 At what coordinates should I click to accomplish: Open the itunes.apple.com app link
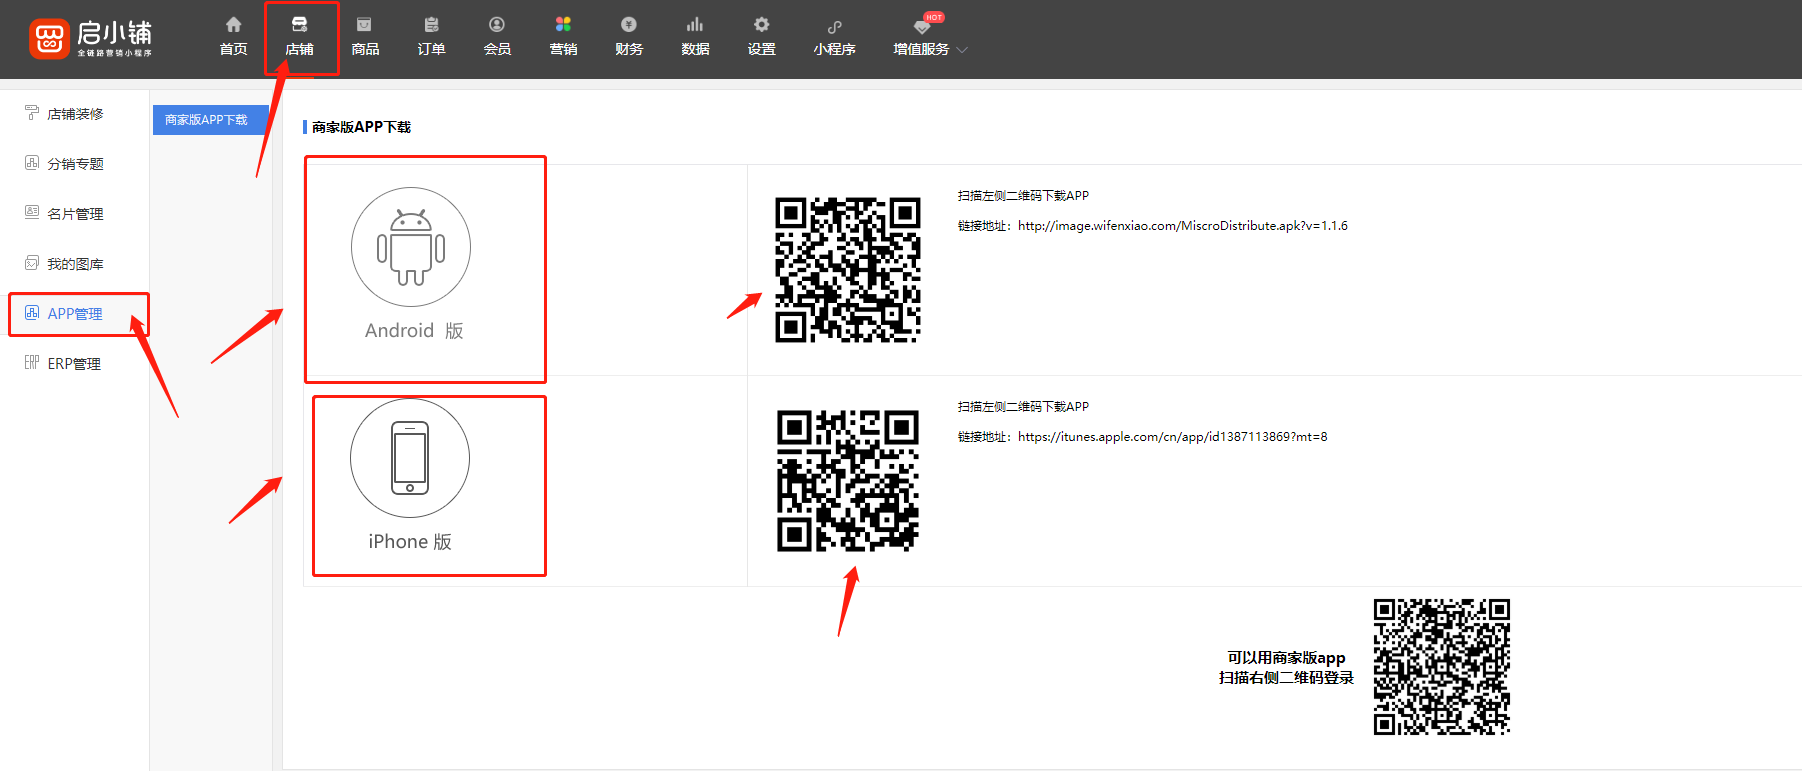[1173, 437]
